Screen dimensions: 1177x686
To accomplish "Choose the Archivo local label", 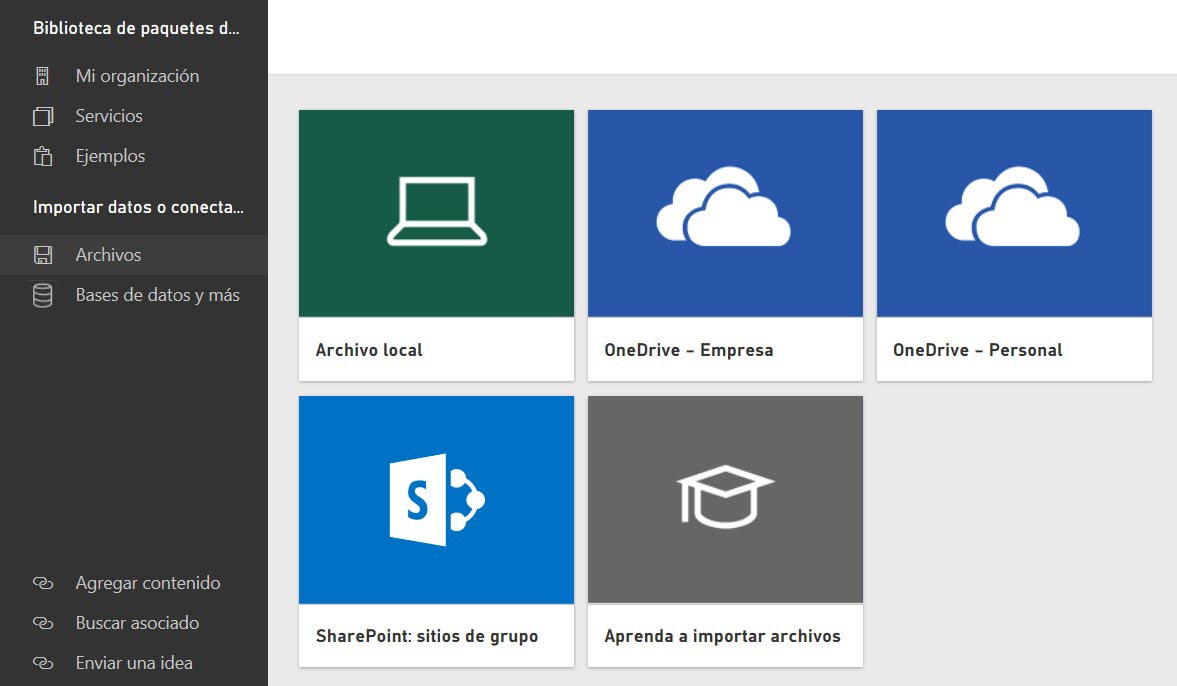I will point(369,350).
